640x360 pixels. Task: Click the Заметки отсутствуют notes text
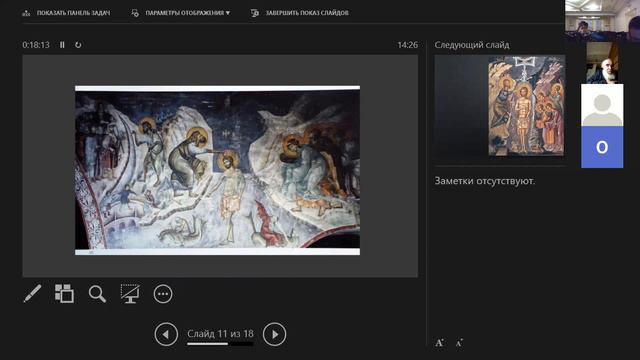point(484,181)
